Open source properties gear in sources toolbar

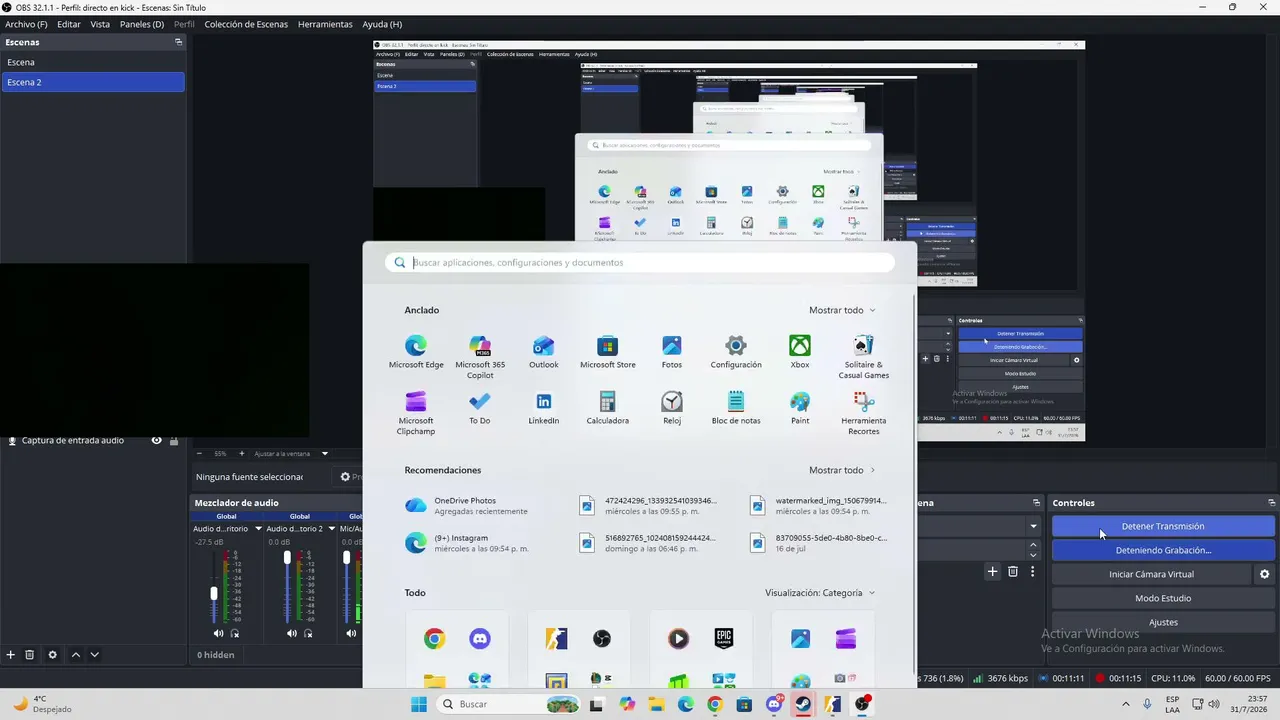pyautogui.click(x=53, y=655)
